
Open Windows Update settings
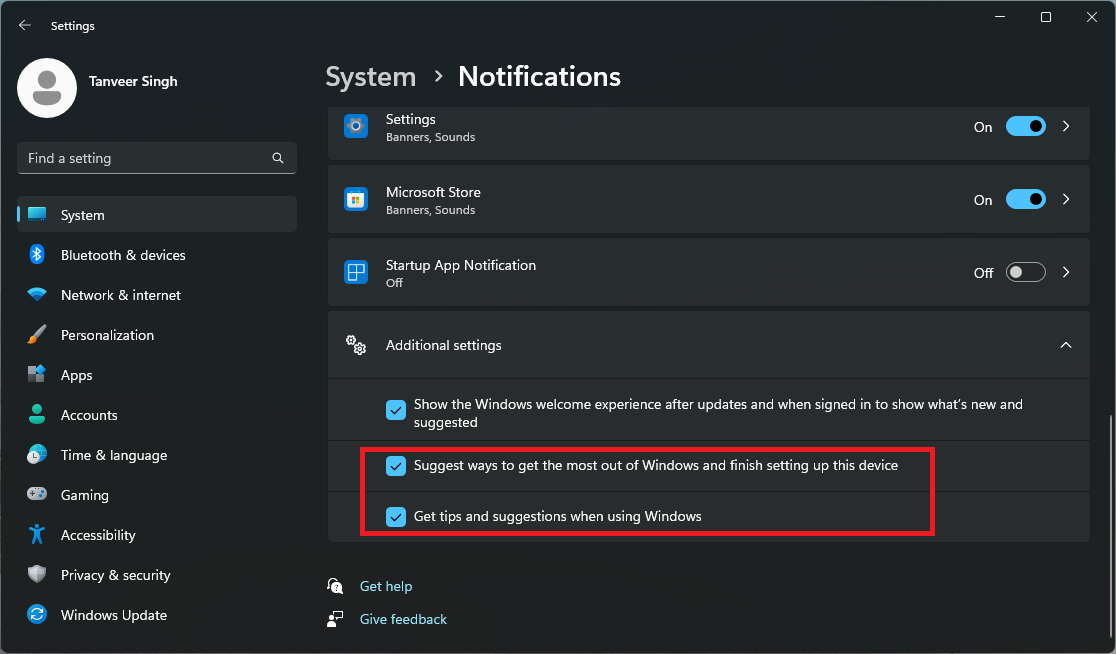tap(113, 615)
